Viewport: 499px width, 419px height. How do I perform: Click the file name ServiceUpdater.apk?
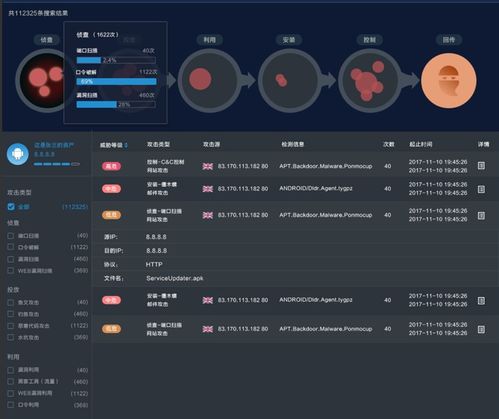(x=175, y=278)
